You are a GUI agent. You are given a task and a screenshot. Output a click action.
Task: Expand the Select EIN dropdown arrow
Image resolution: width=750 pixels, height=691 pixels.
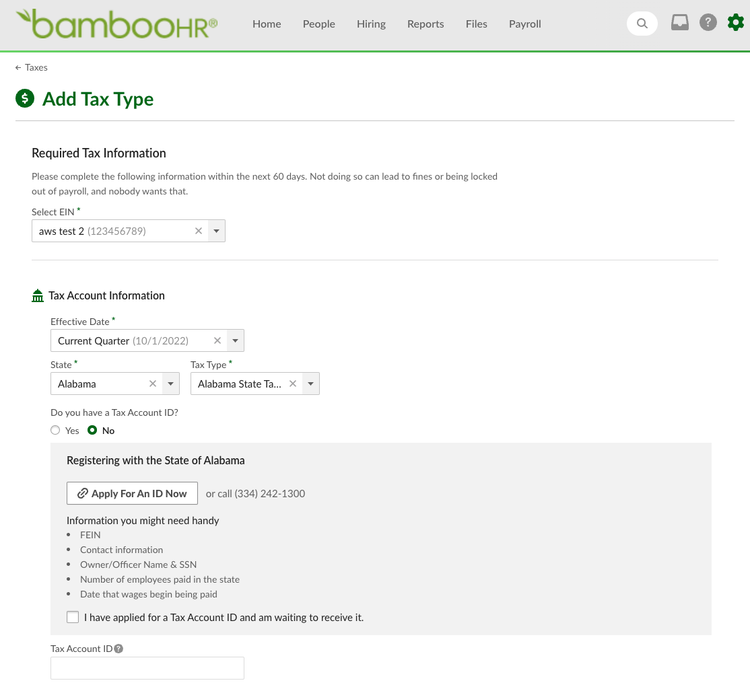[216, 231]
